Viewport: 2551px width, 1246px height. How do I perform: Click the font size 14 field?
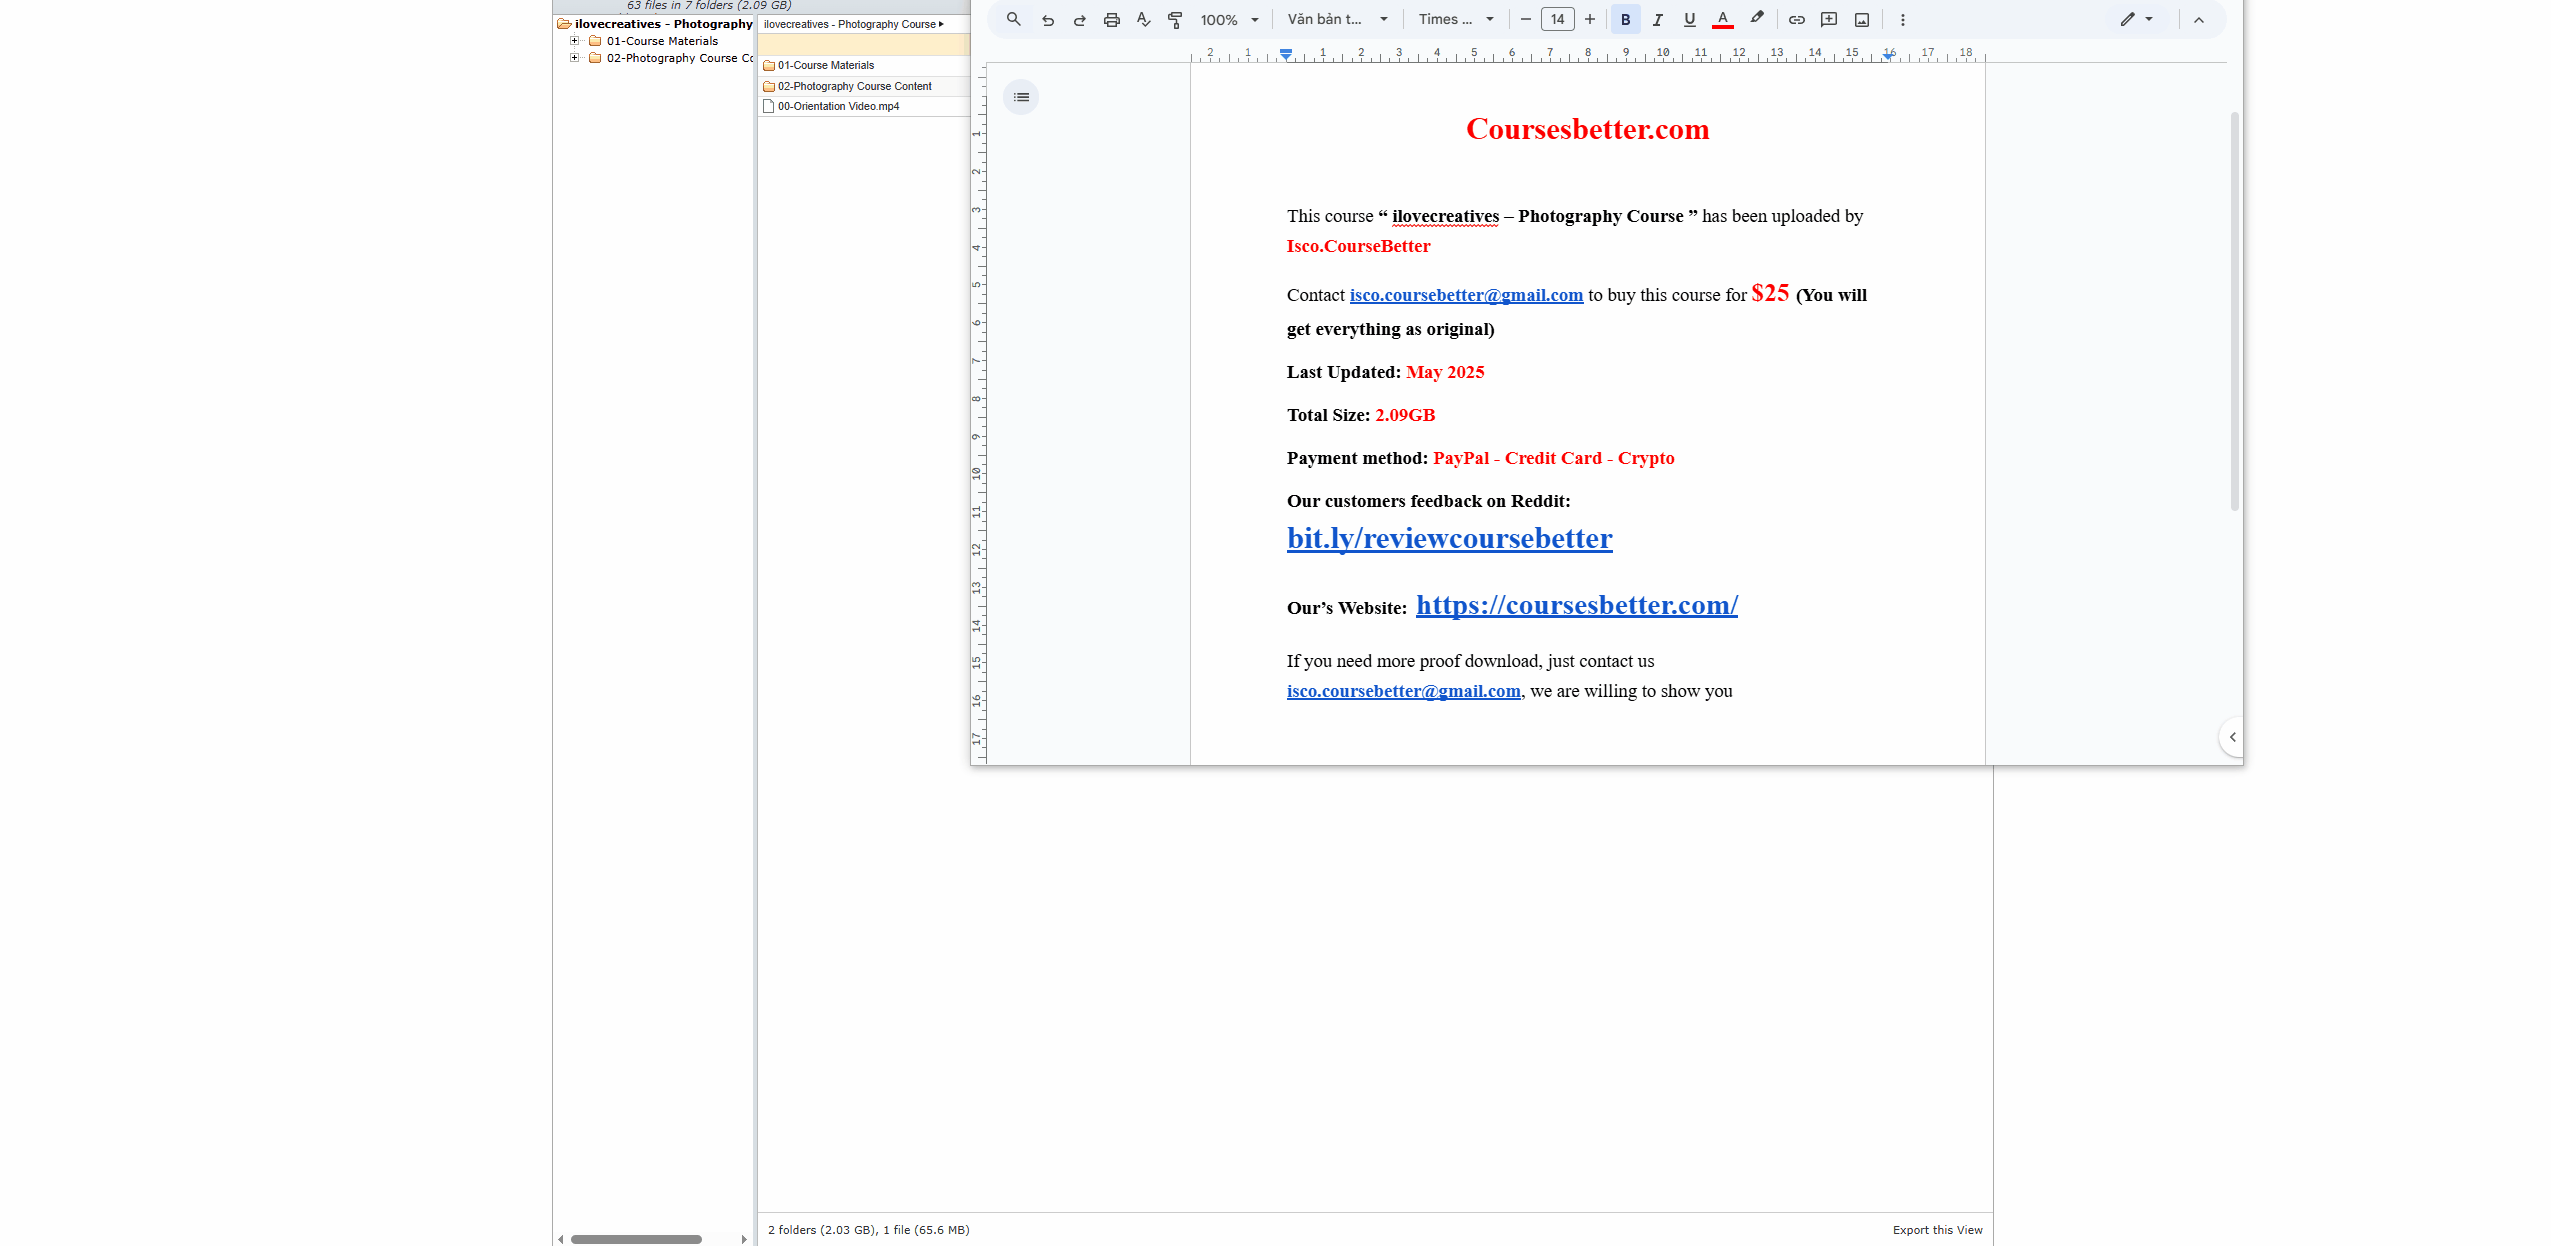point(1557,19)
